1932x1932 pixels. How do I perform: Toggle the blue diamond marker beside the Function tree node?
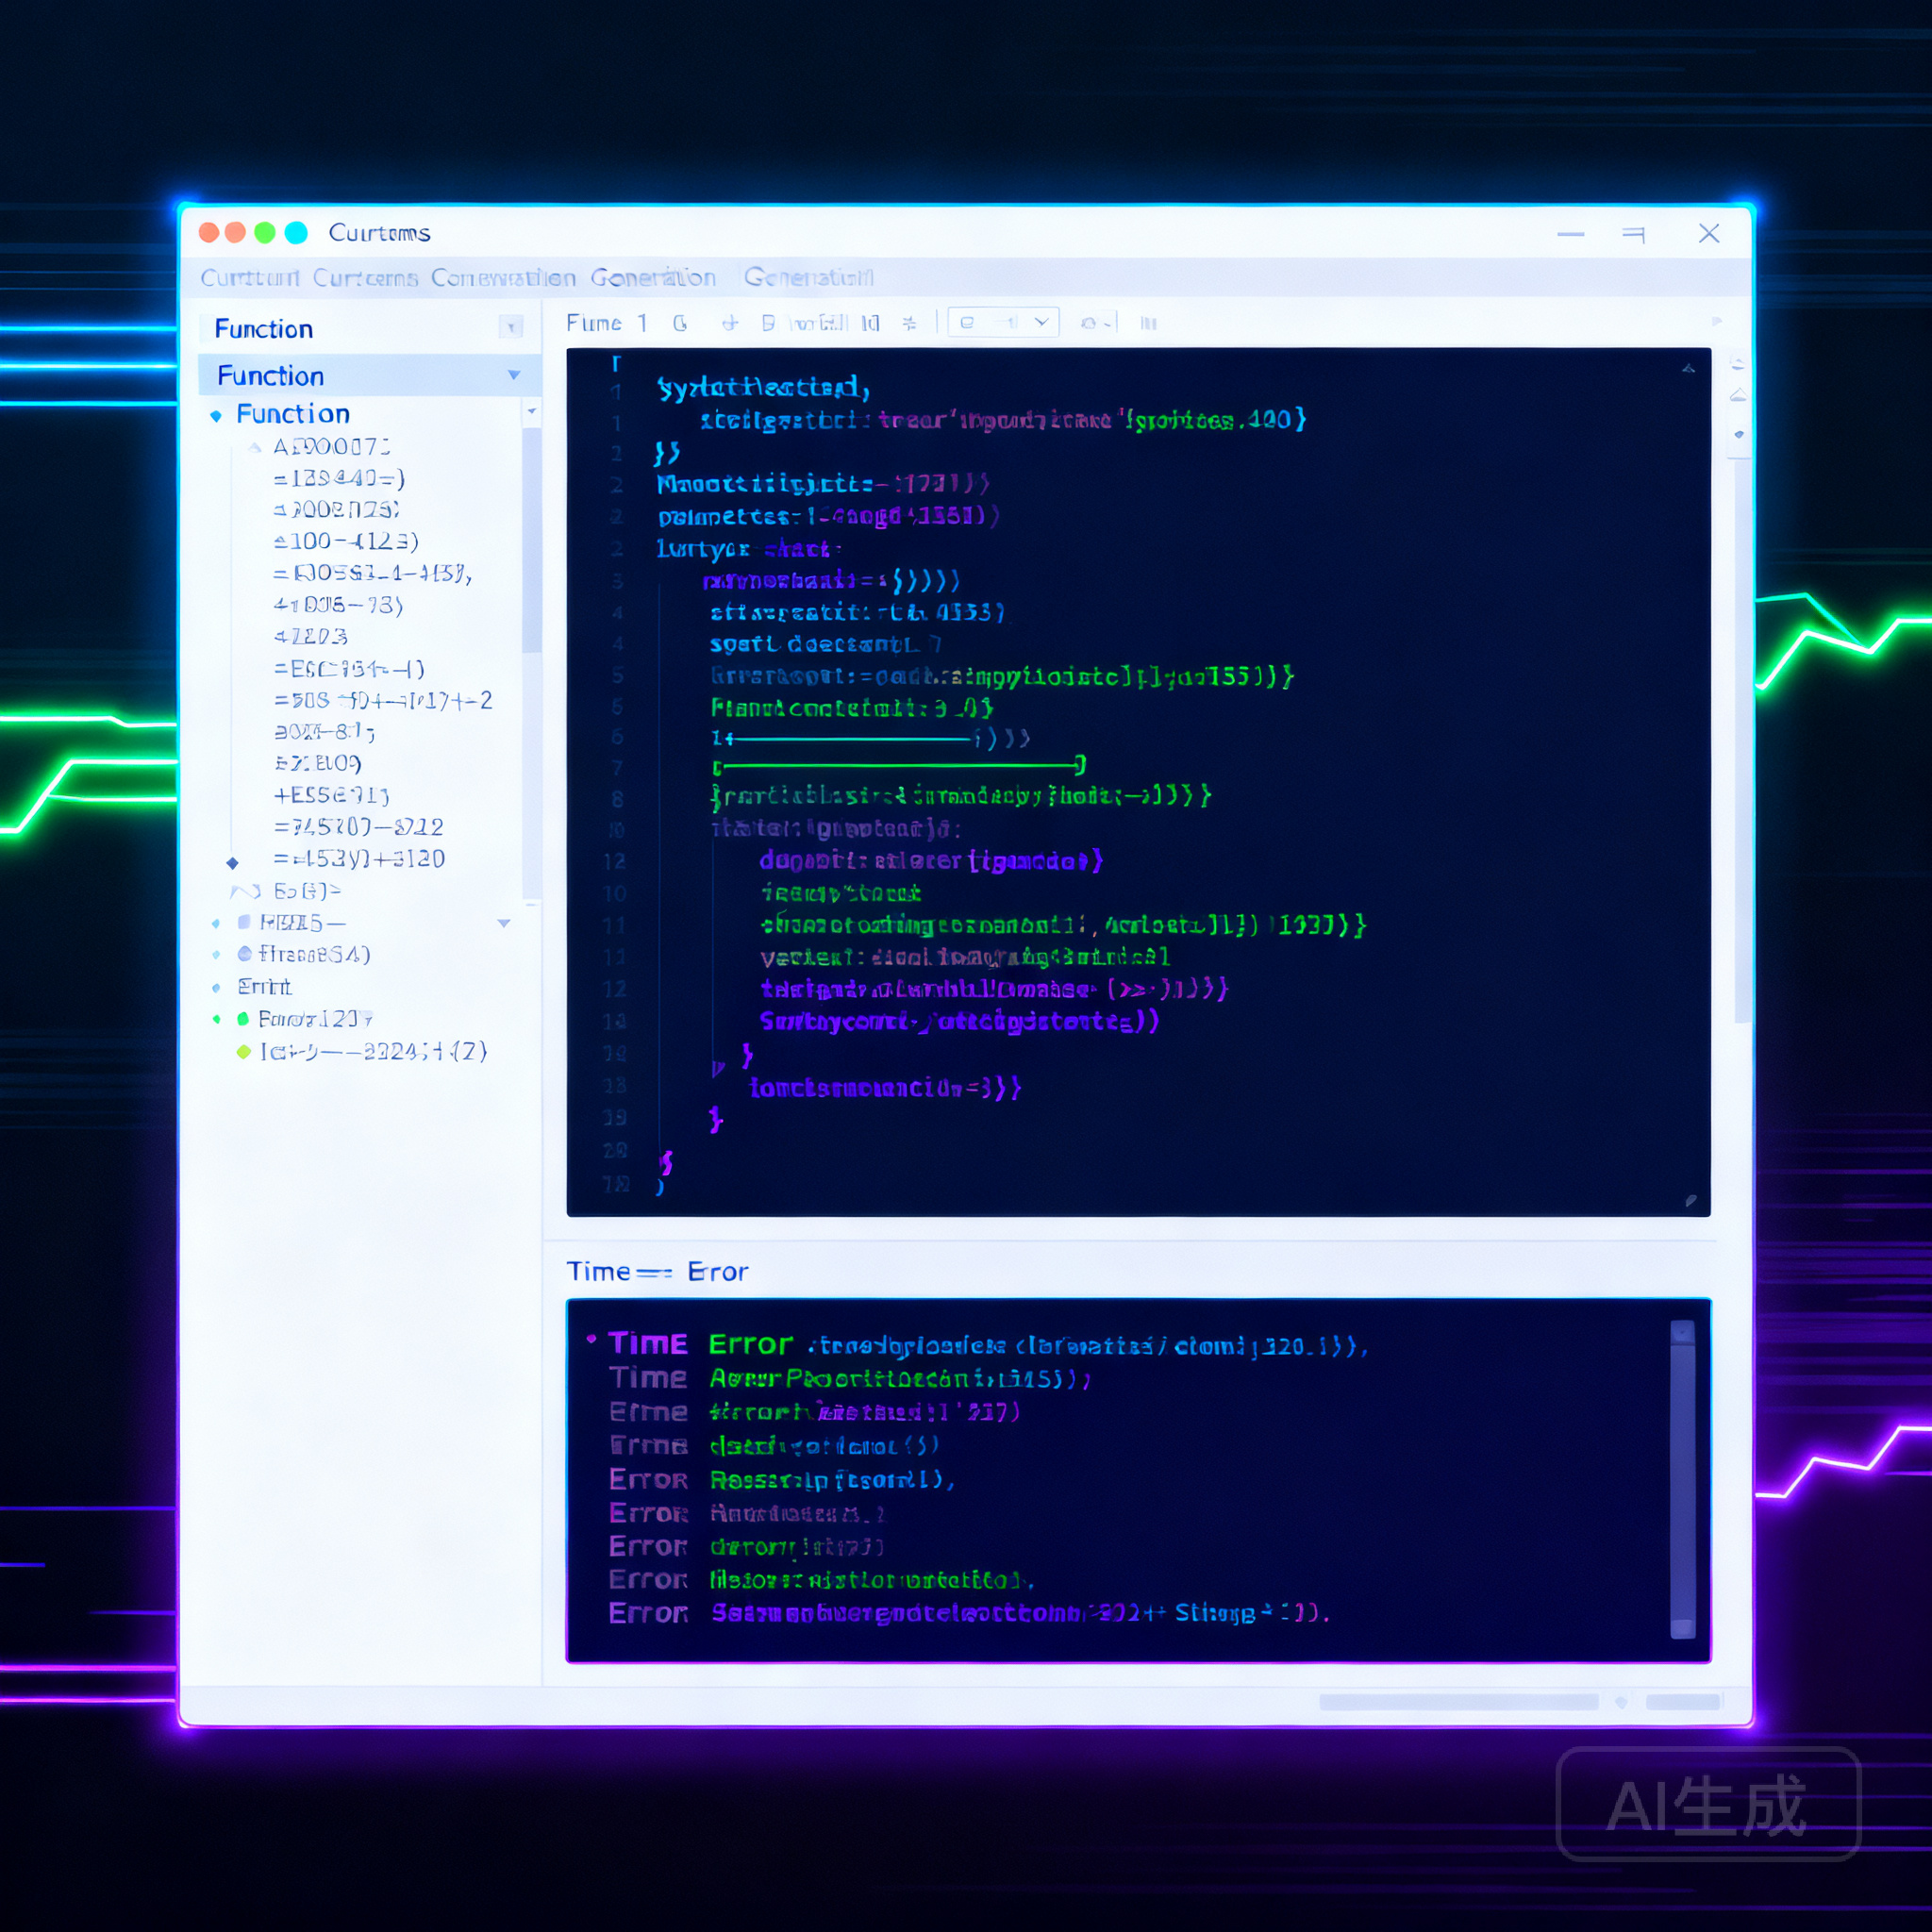pyautogui.click(x=216, y=416)
